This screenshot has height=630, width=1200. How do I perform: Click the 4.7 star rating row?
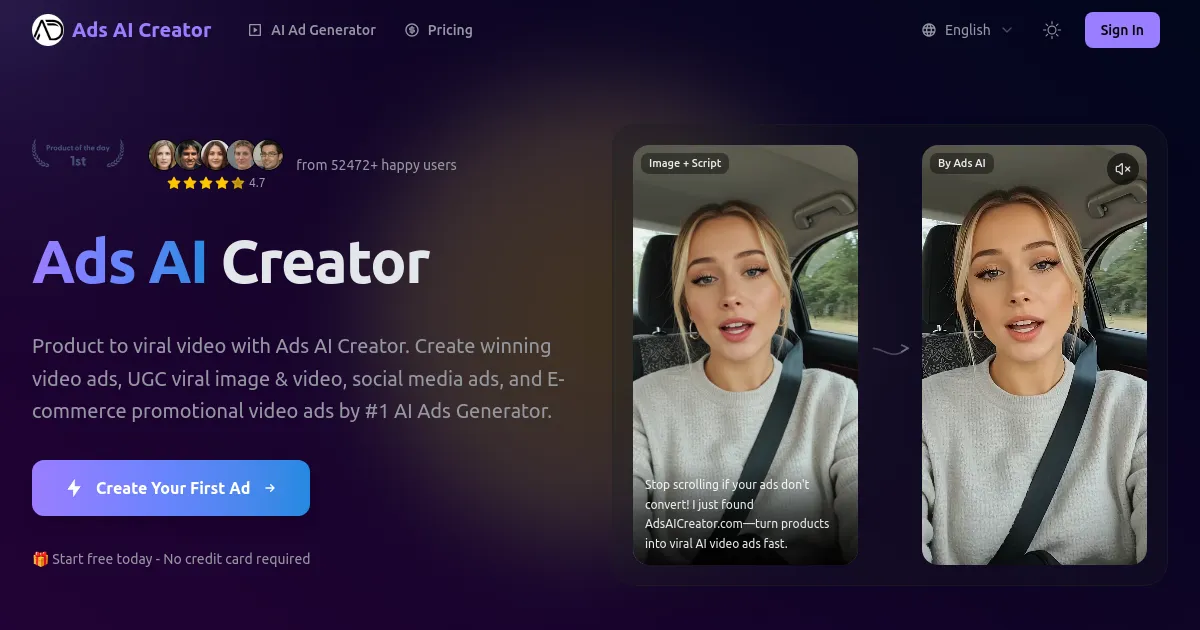[x=213, y=183]
